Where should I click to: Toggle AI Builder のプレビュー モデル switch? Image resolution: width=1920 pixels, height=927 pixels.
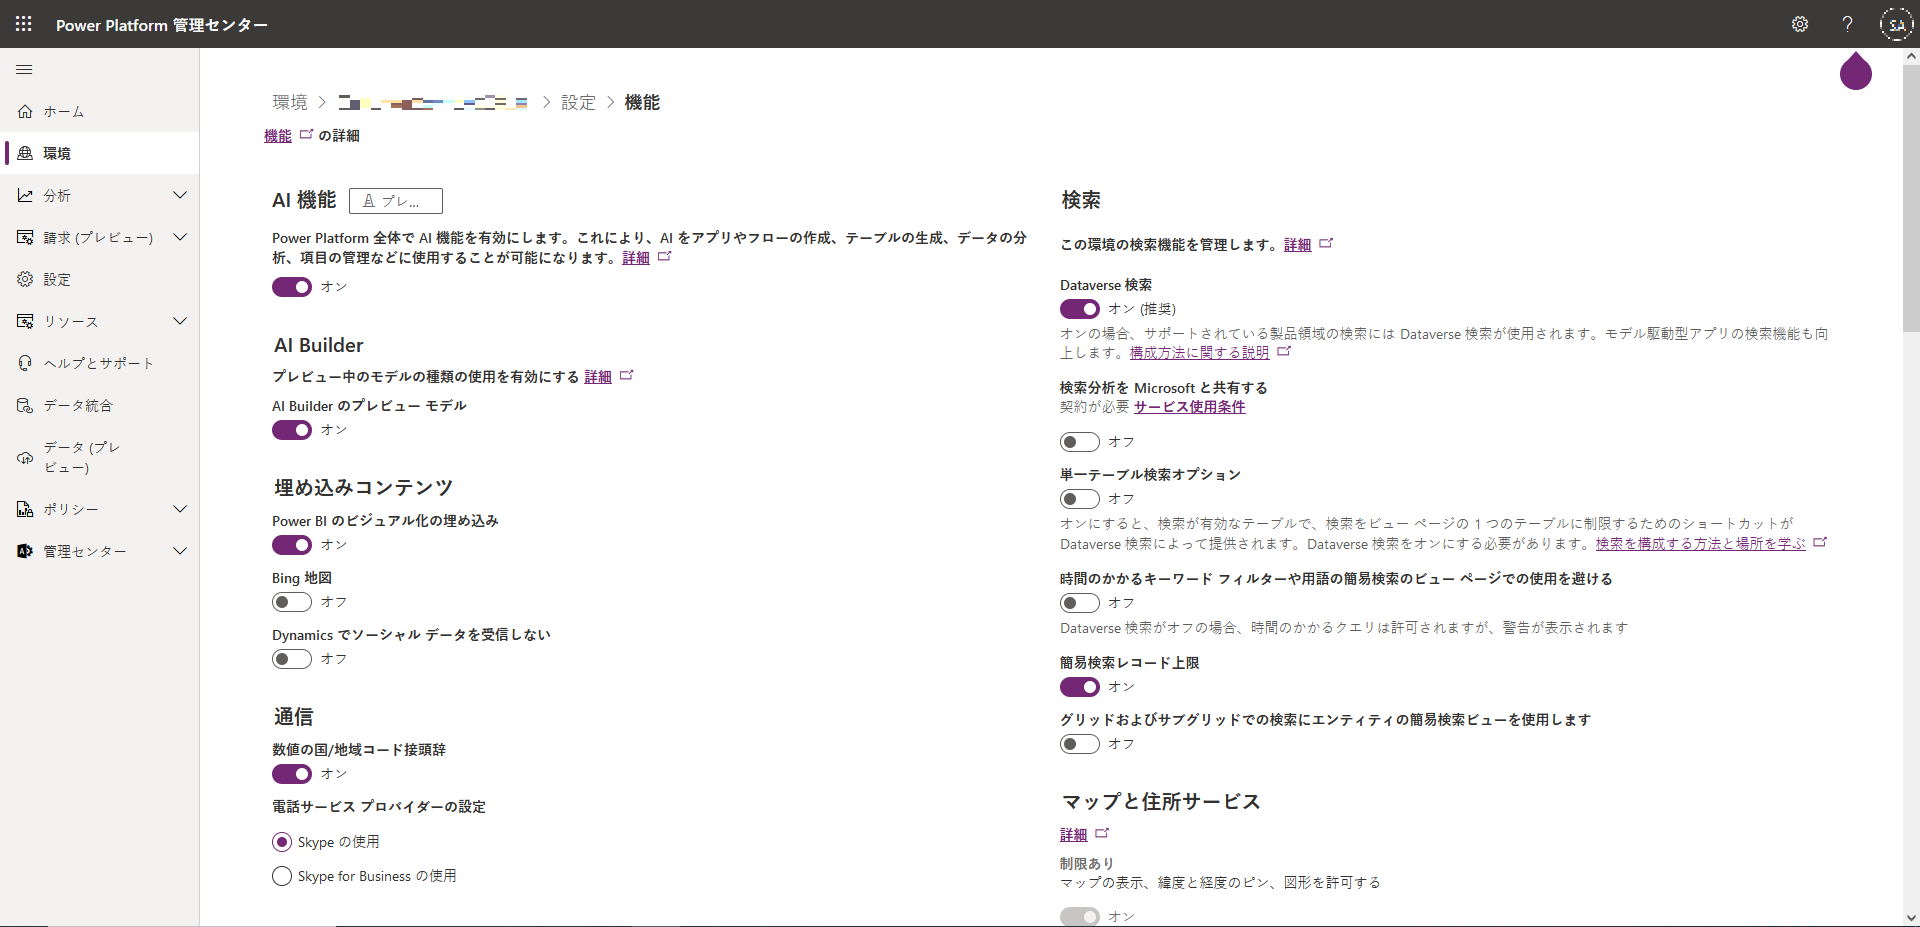pyautogui.click(x=292, y=430)
